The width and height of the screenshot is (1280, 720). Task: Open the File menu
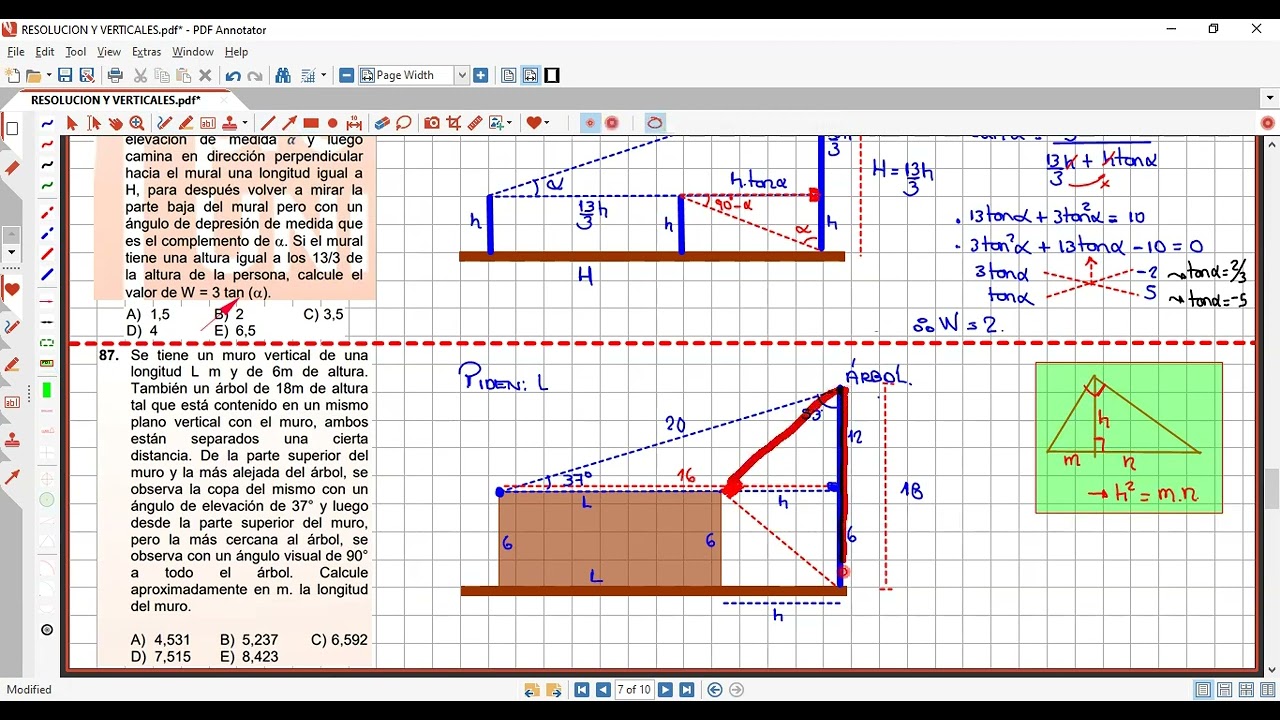tap(15, 52)
